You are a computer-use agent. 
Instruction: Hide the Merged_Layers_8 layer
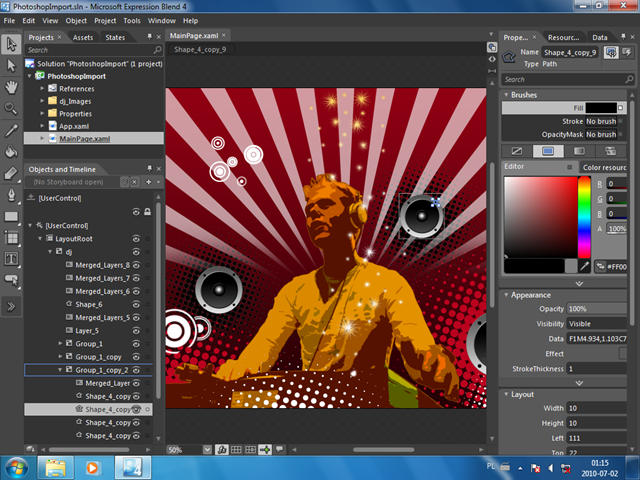coord(136,265)
